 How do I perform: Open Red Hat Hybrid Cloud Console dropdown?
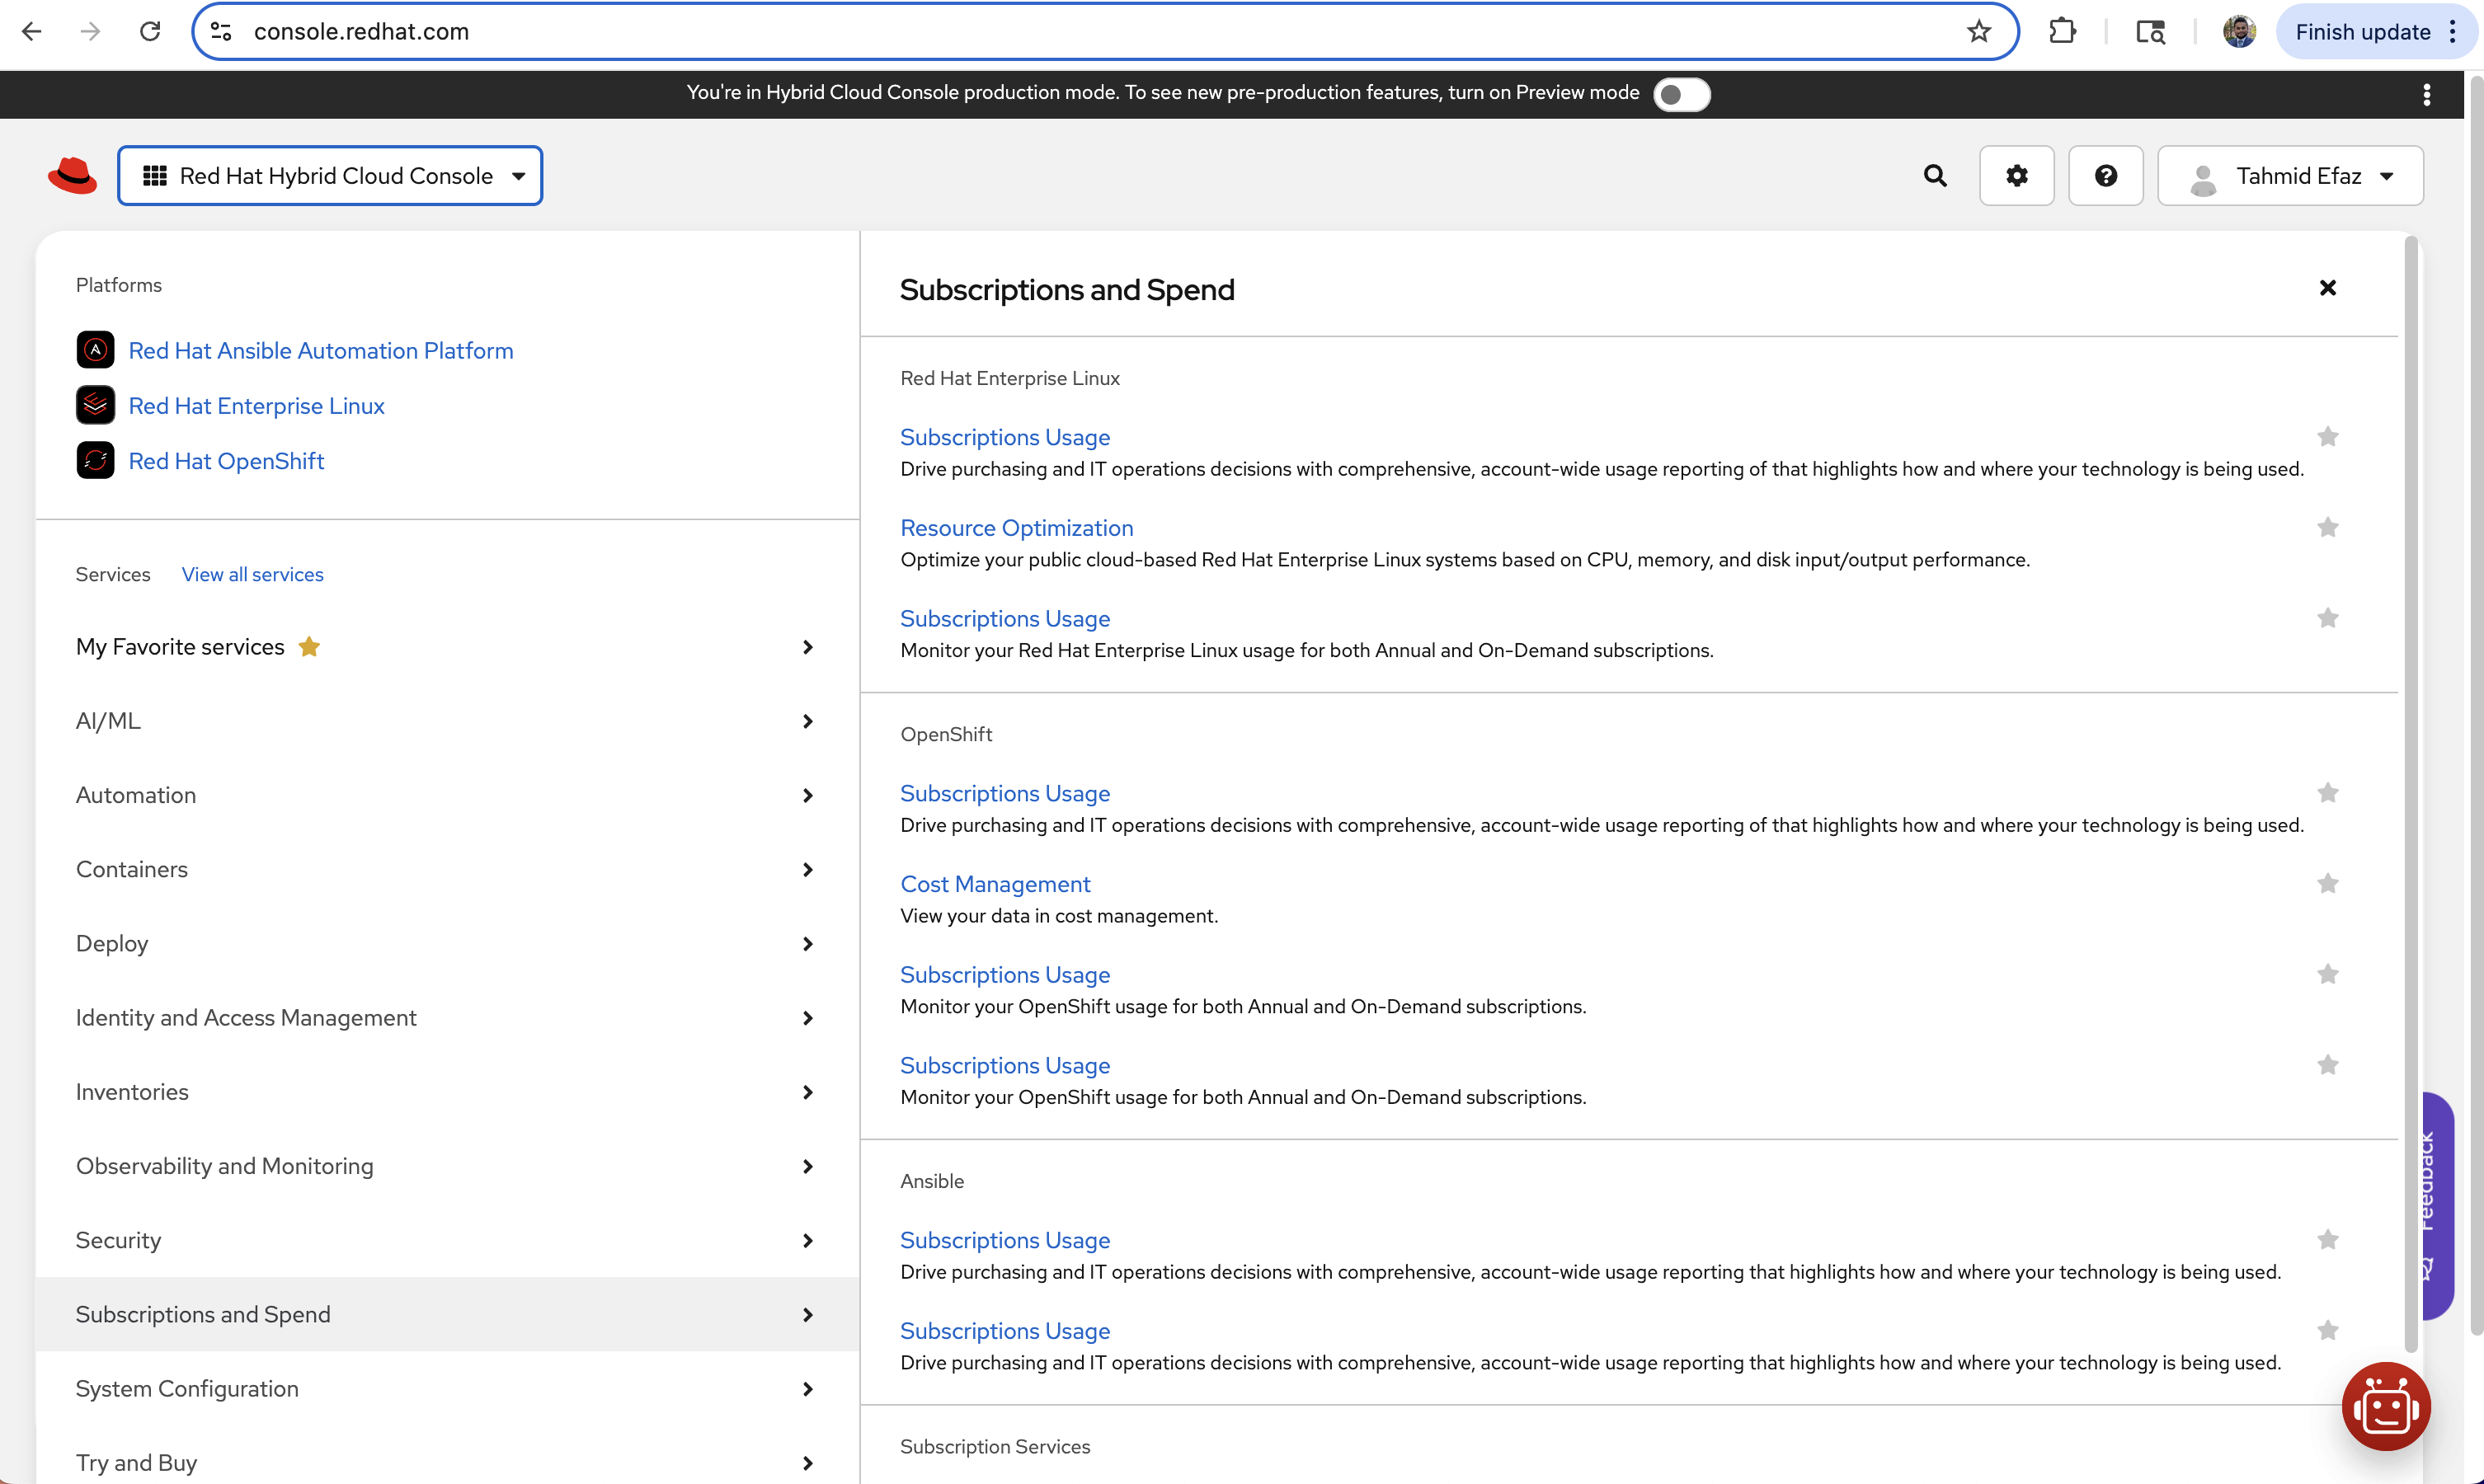pyautogui.click(x=330, y=176)
